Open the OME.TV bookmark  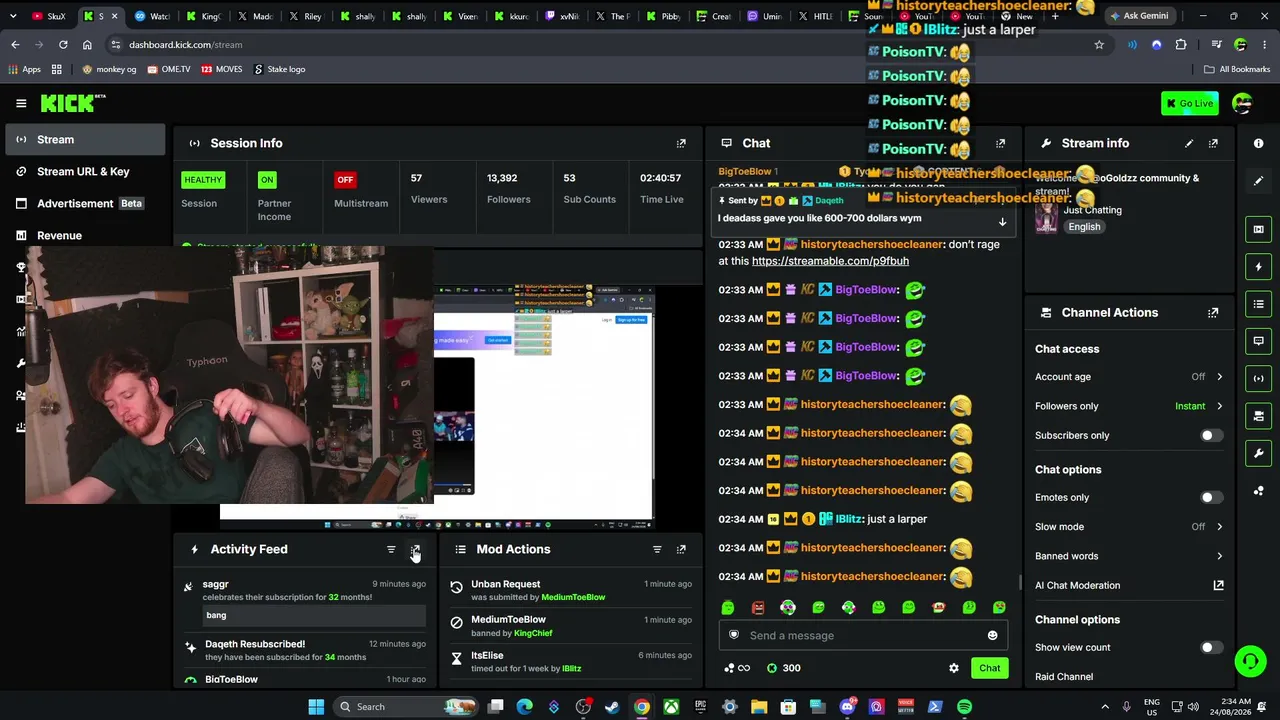point(168,69)
